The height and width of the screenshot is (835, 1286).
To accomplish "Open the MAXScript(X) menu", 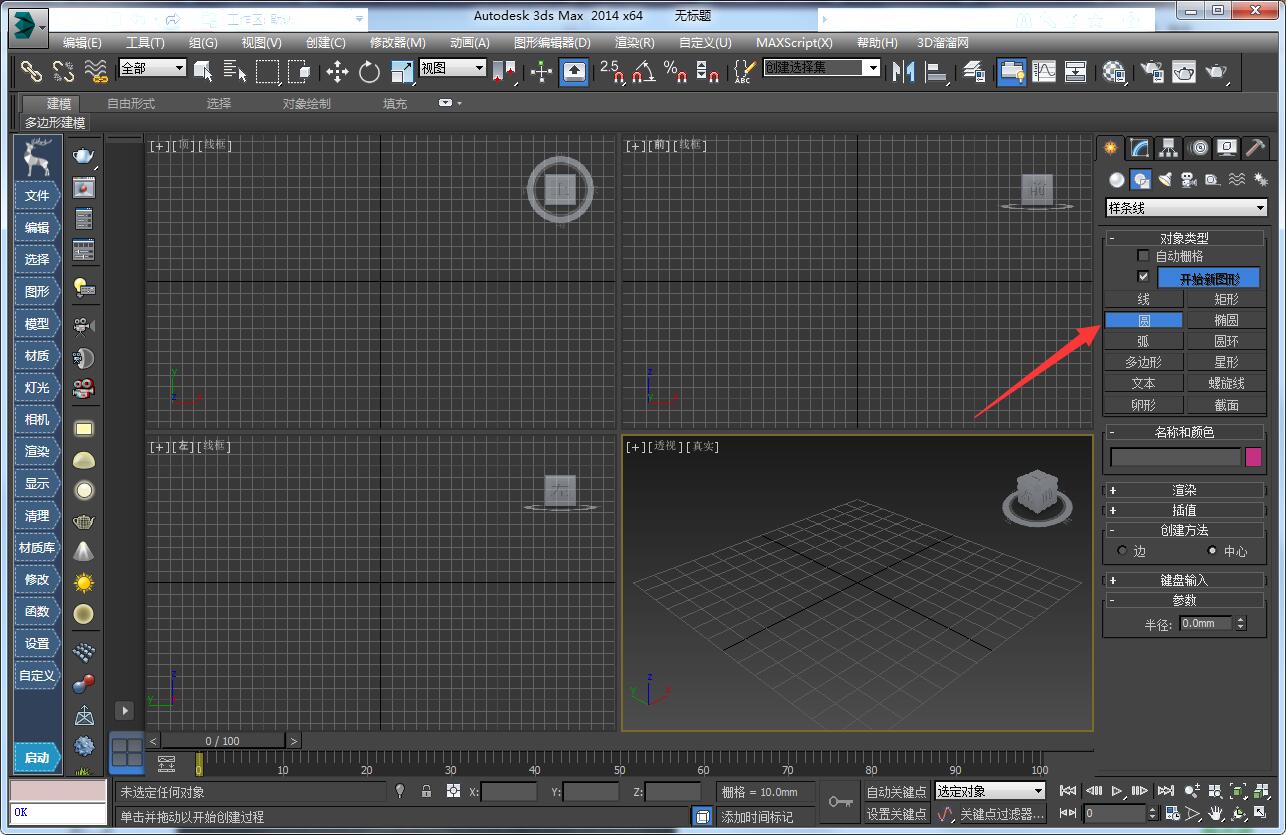I will (x=794, y=43).
